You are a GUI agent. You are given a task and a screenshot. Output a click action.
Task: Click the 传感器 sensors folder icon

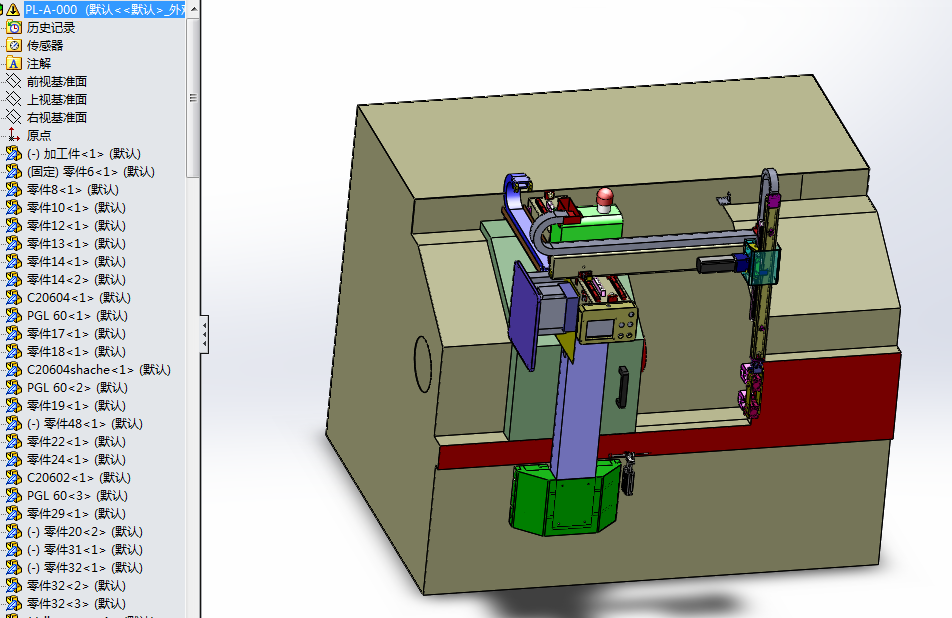(x=13, y=46)
